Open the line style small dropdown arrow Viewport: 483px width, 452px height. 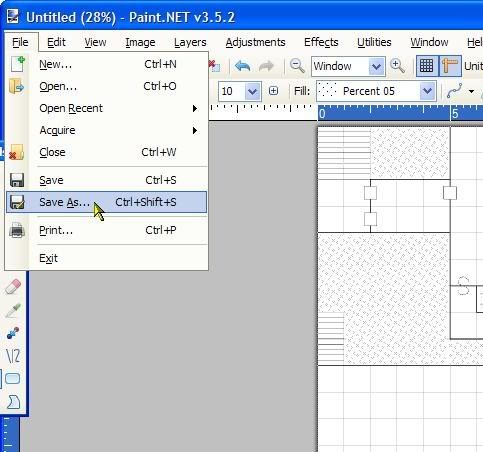click(471, 91)
